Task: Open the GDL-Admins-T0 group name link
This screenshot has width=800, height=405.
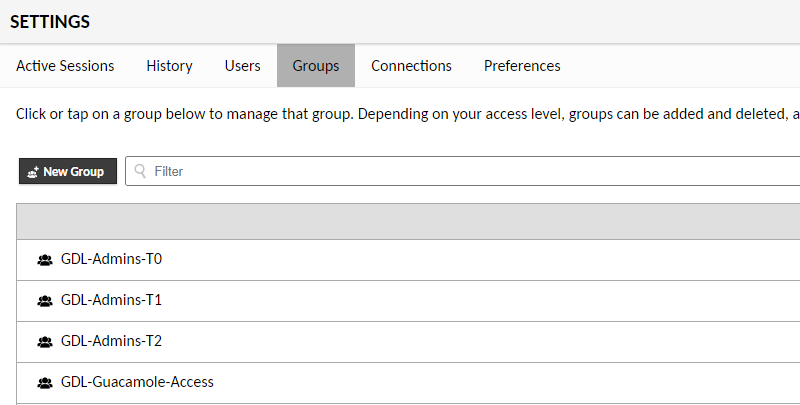Action: (x=111, y=259)
